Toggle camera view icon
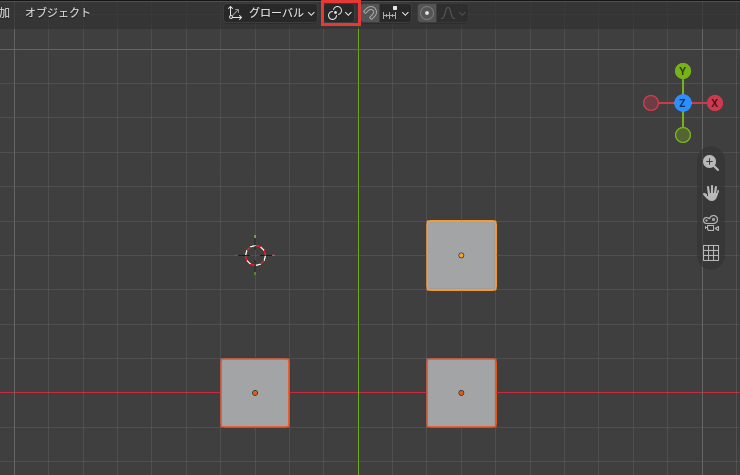 [711, 223]
